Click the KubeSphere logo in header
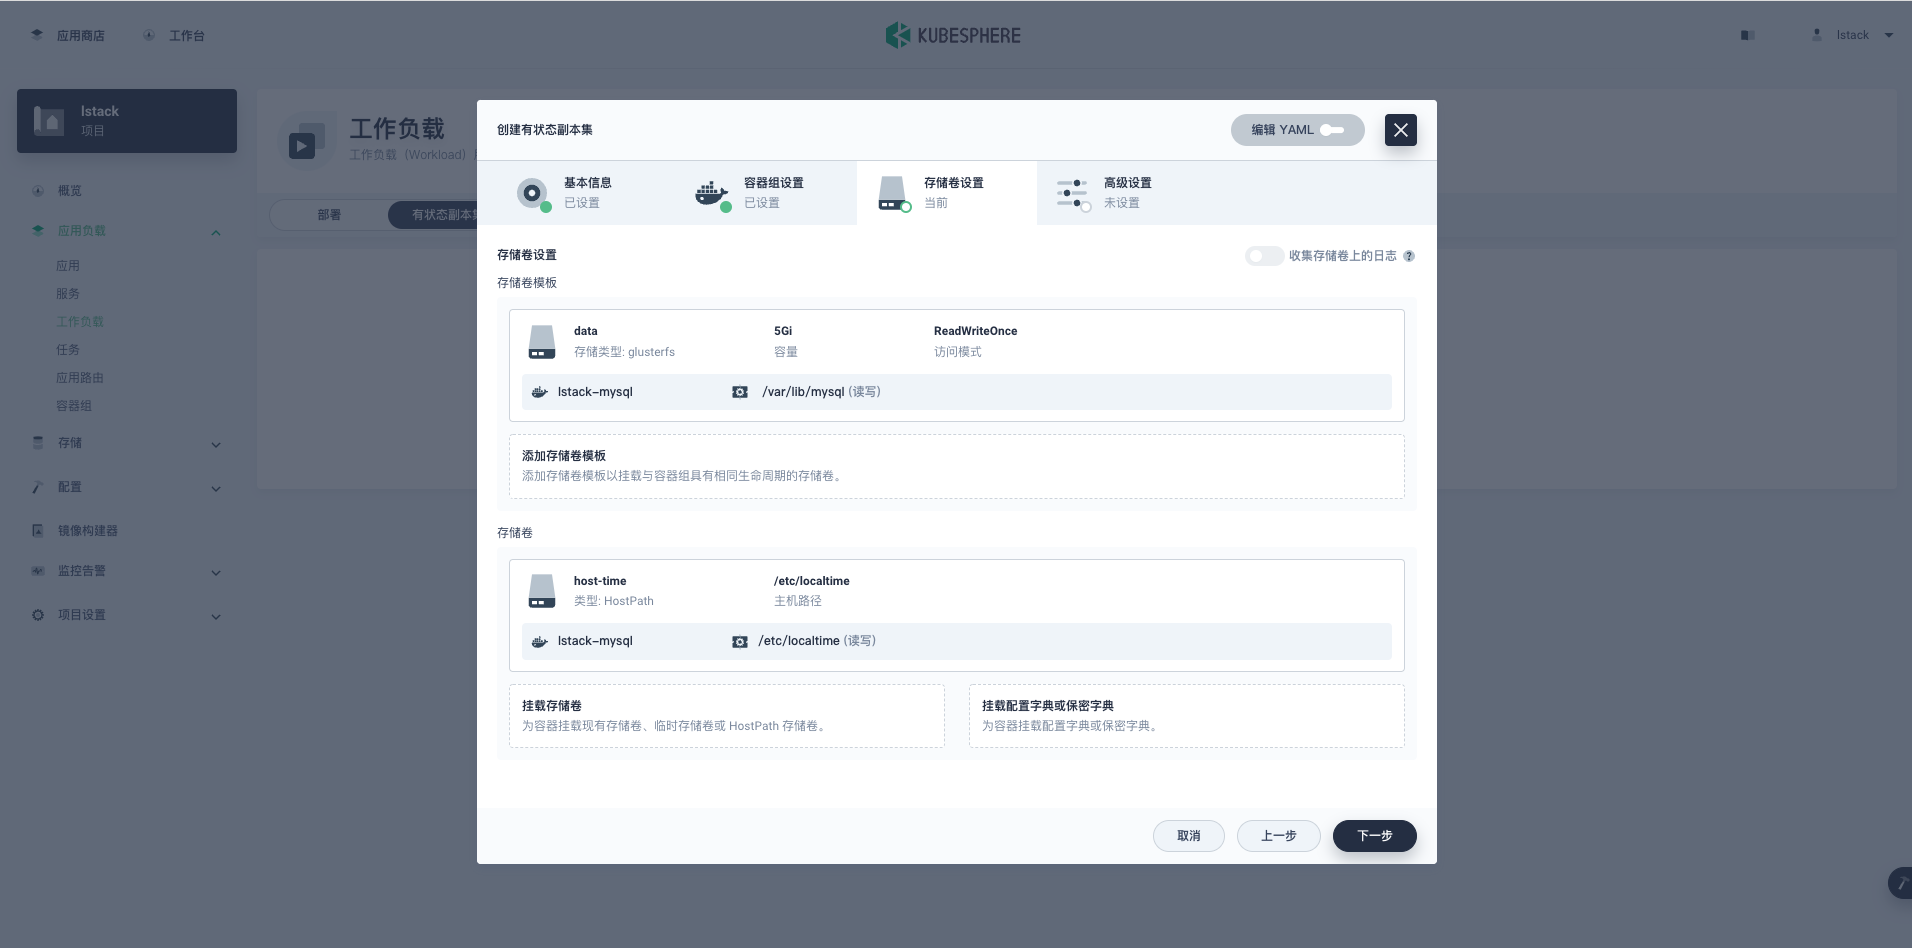The width and height of the screenshot is (1912, 948). pos(953,35)
